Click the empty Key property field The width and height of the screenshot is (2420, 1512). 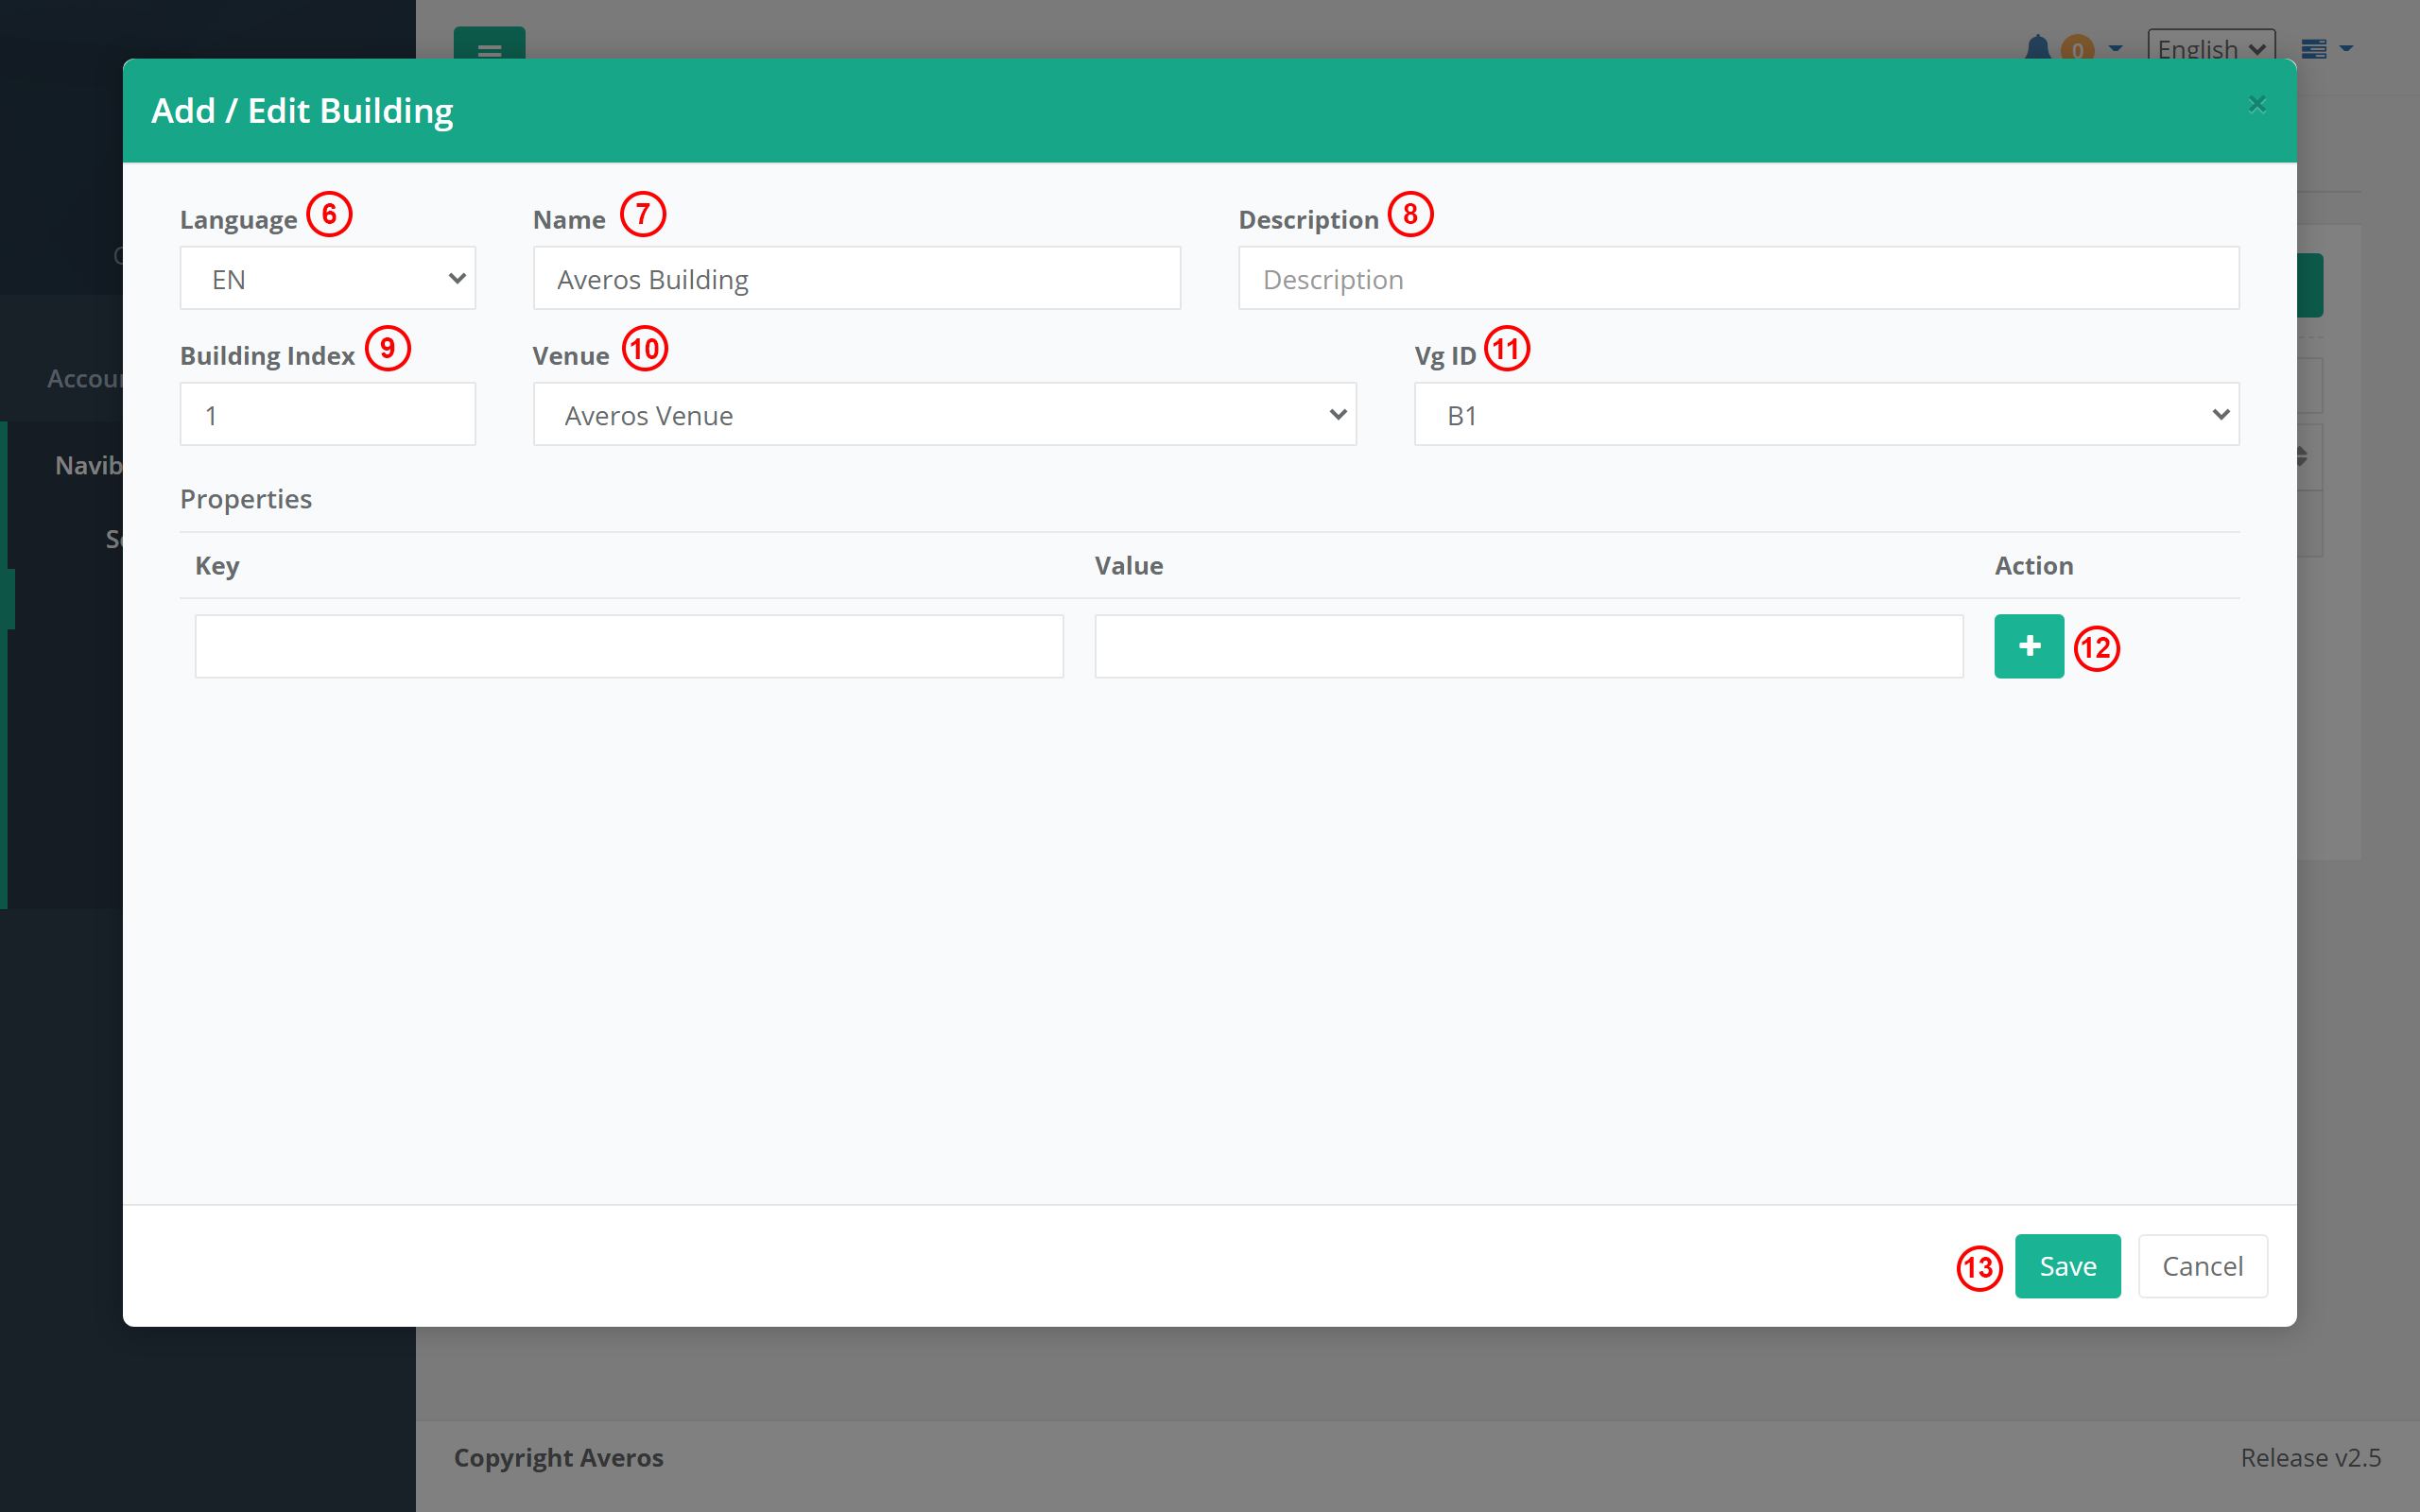click(628, 646)
